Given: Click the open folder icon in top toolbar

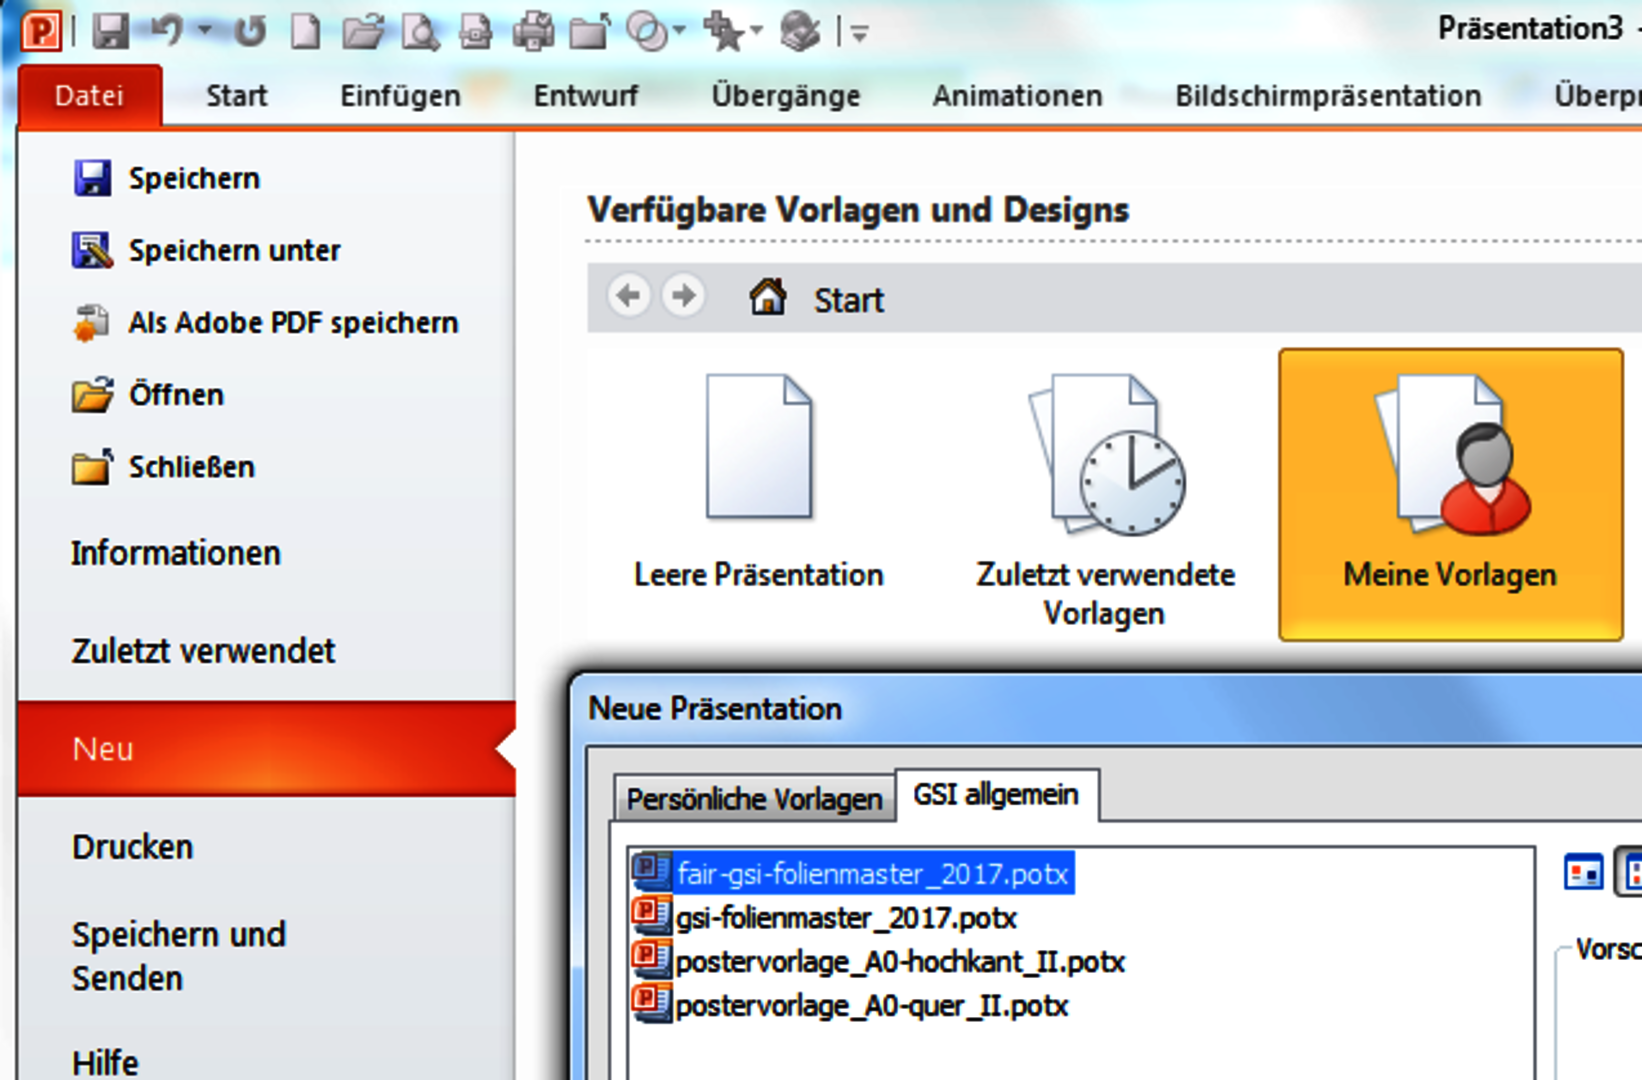Looking at the screenshot, I should 363,31.
